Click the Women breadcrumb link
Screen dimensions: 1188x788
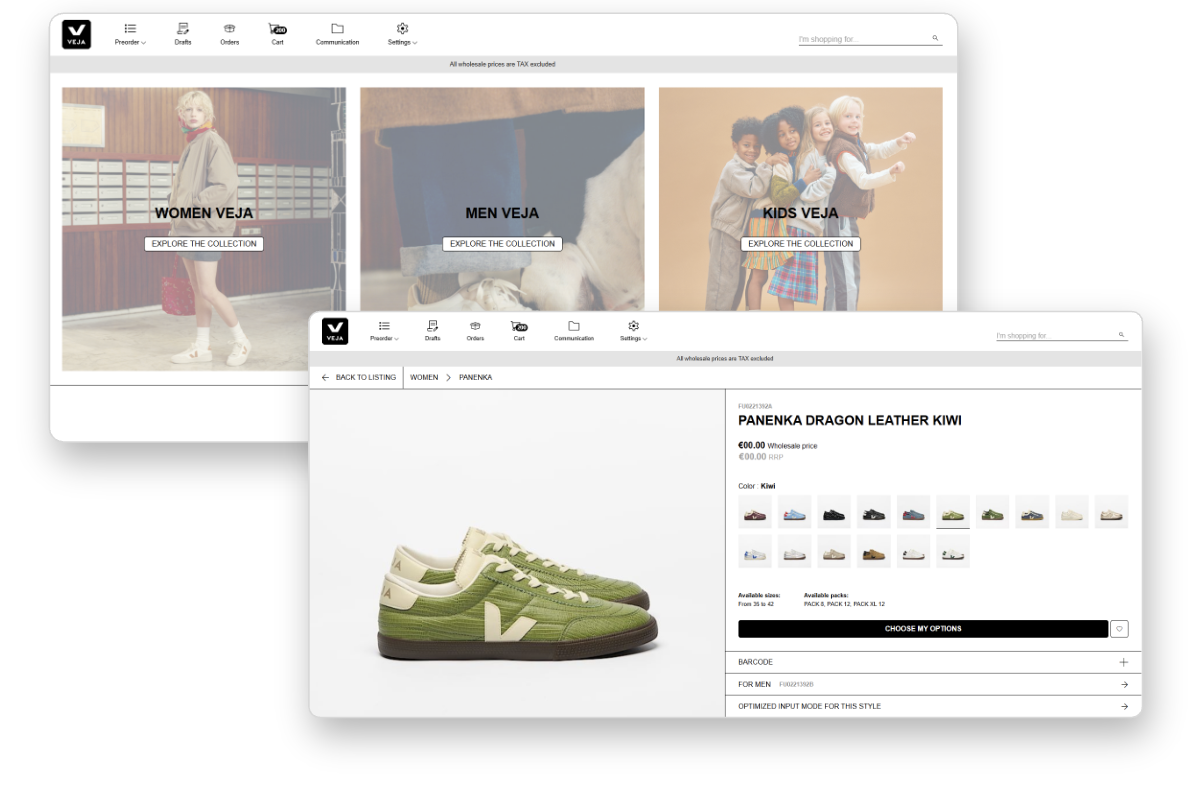[x=424, y=377]
